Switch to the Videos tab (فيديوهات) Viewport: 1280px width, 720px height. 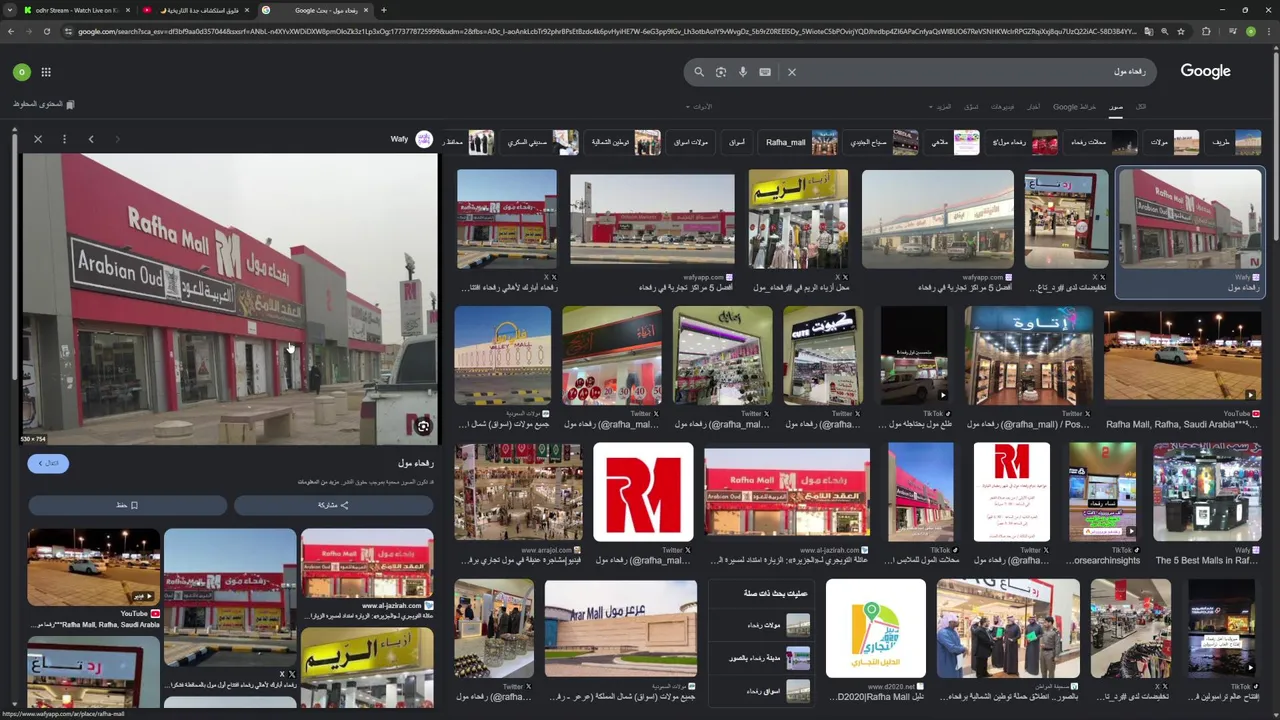[1002, 107]
